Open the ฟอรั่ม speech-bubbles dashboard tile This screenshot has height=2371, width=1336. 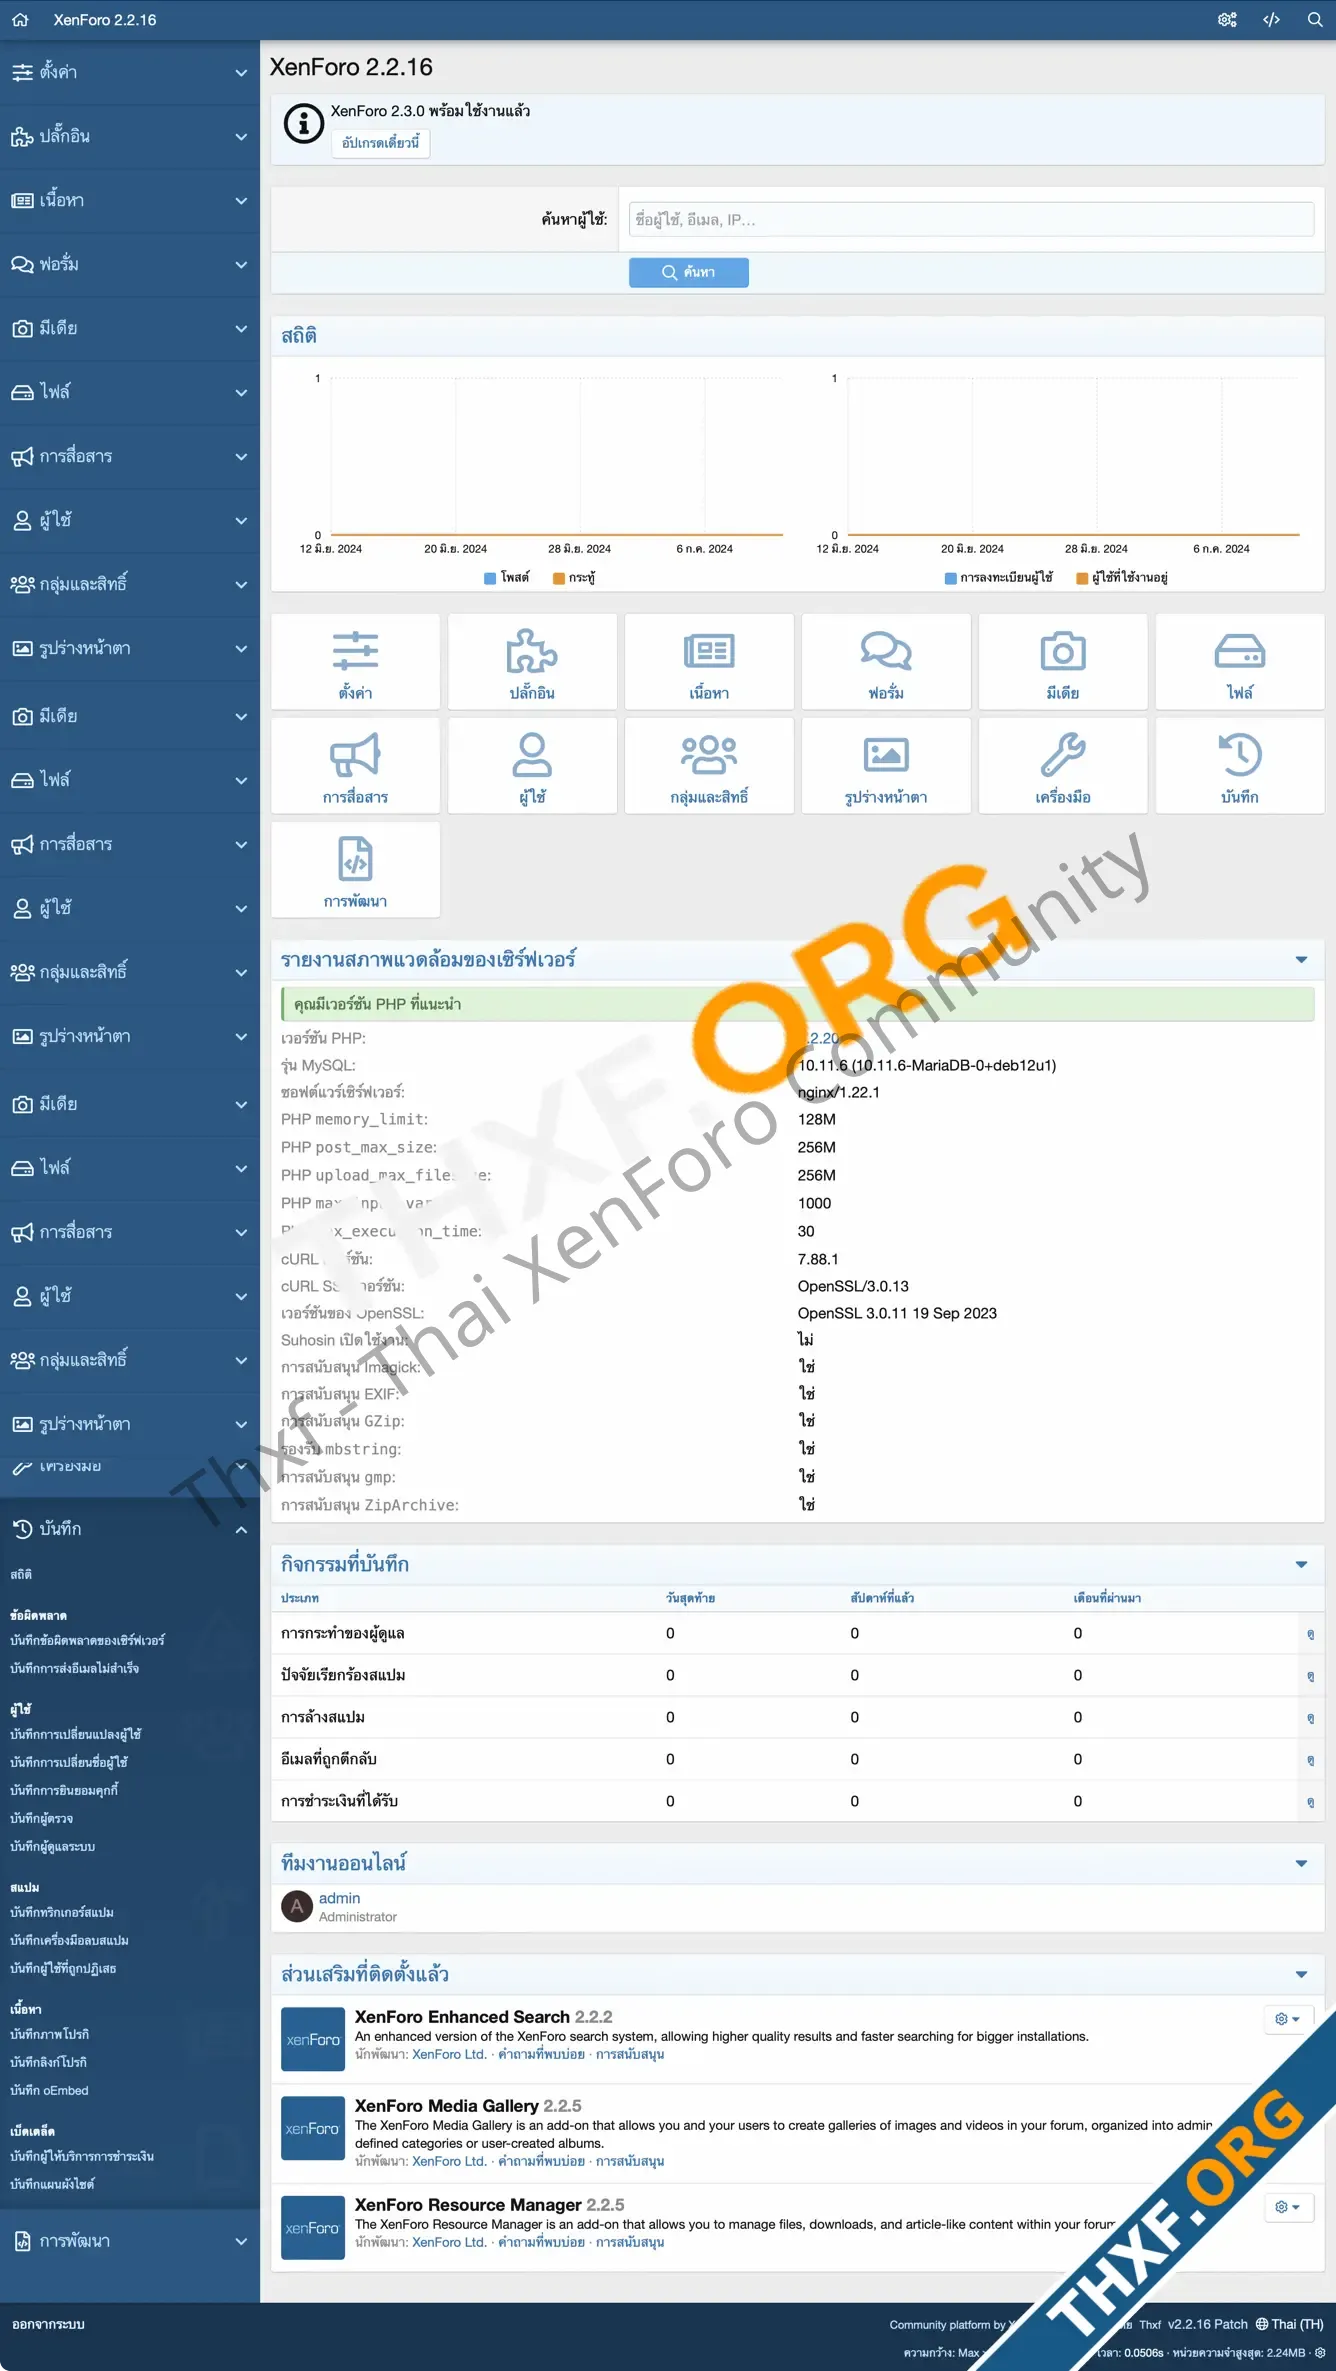pos(886,662)
